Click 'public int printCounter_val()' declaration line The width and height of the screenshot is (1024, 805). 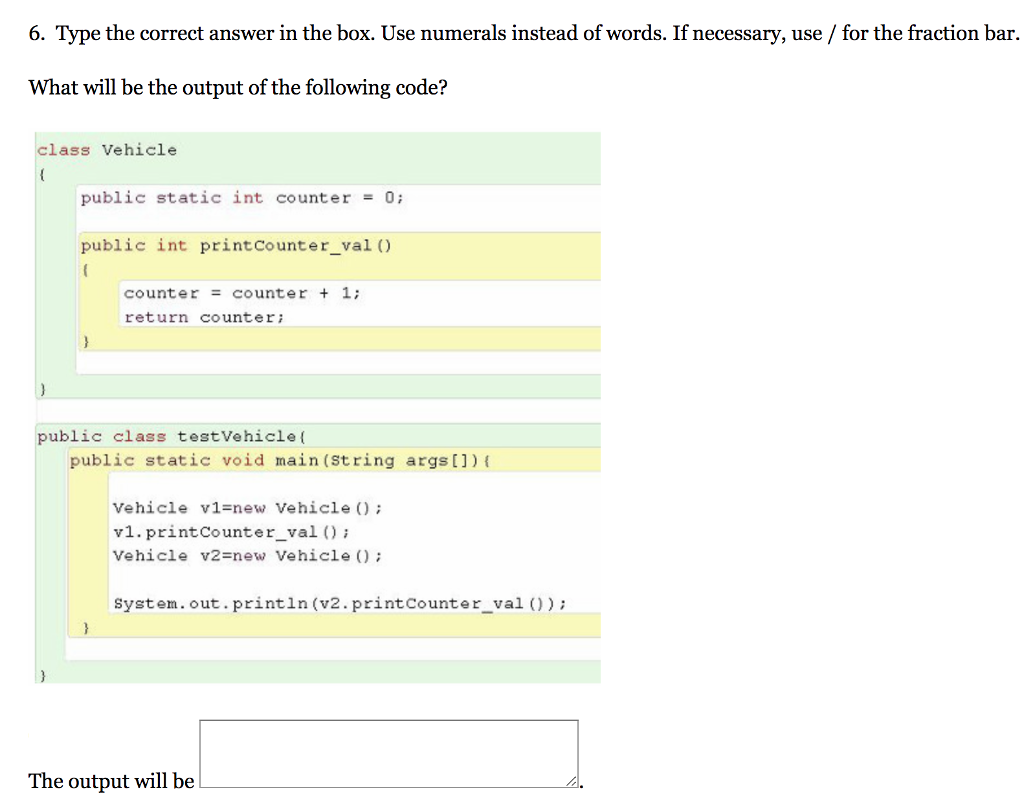click(236, 246)
